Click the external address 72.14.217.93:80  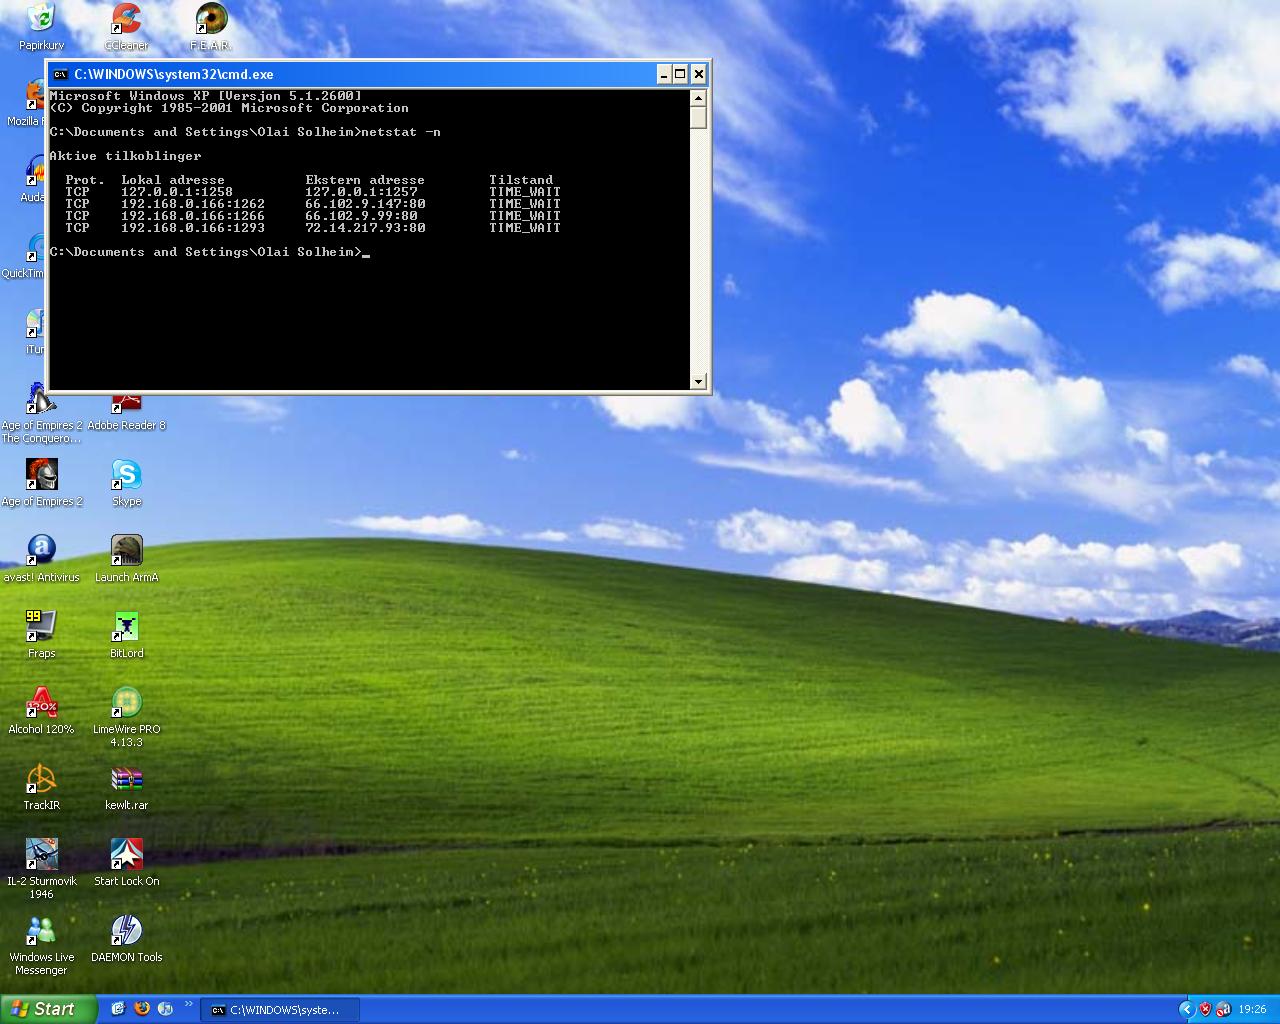tap(365, 228)
